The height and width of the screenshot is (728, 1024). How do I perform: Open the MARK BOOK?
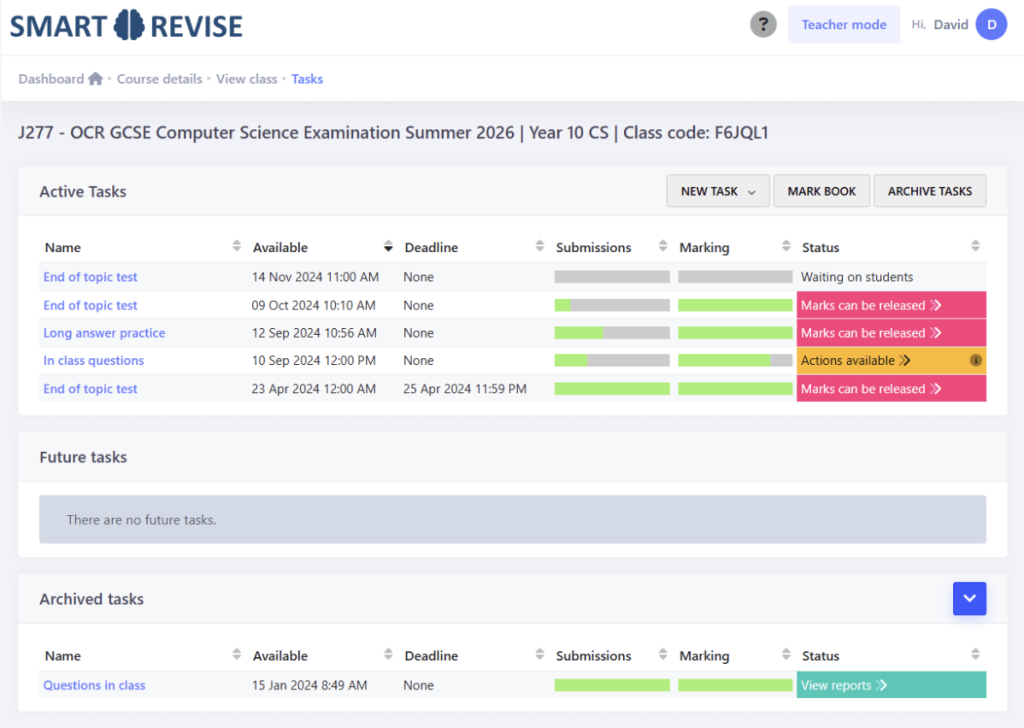tap(821, 191)
